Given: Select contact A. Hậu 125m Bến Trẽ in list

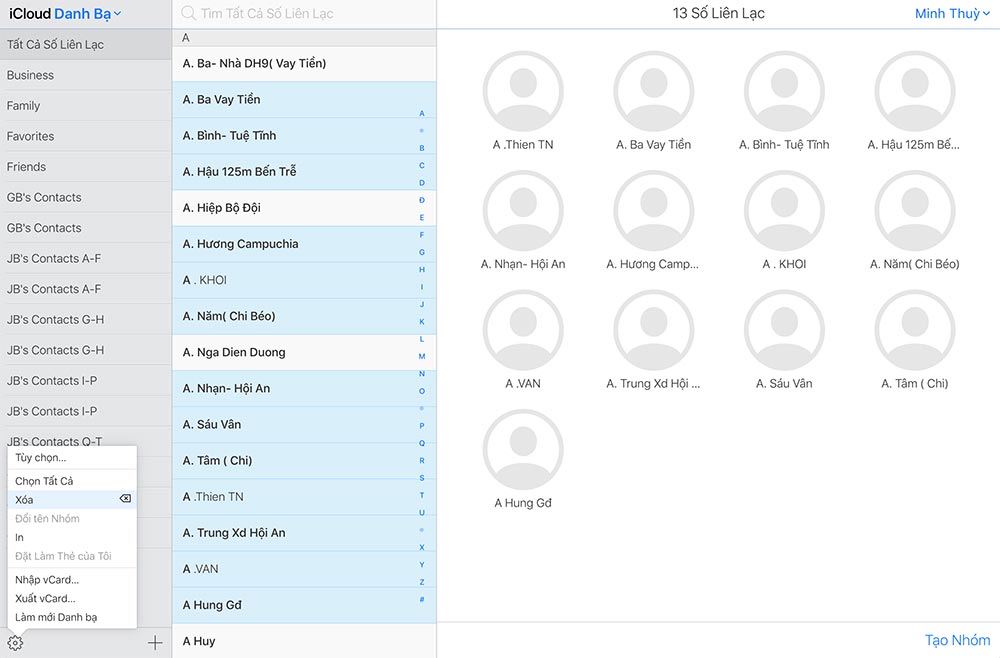Looking at the screenshot, I should pyautogui.click(x=304, y=172).
